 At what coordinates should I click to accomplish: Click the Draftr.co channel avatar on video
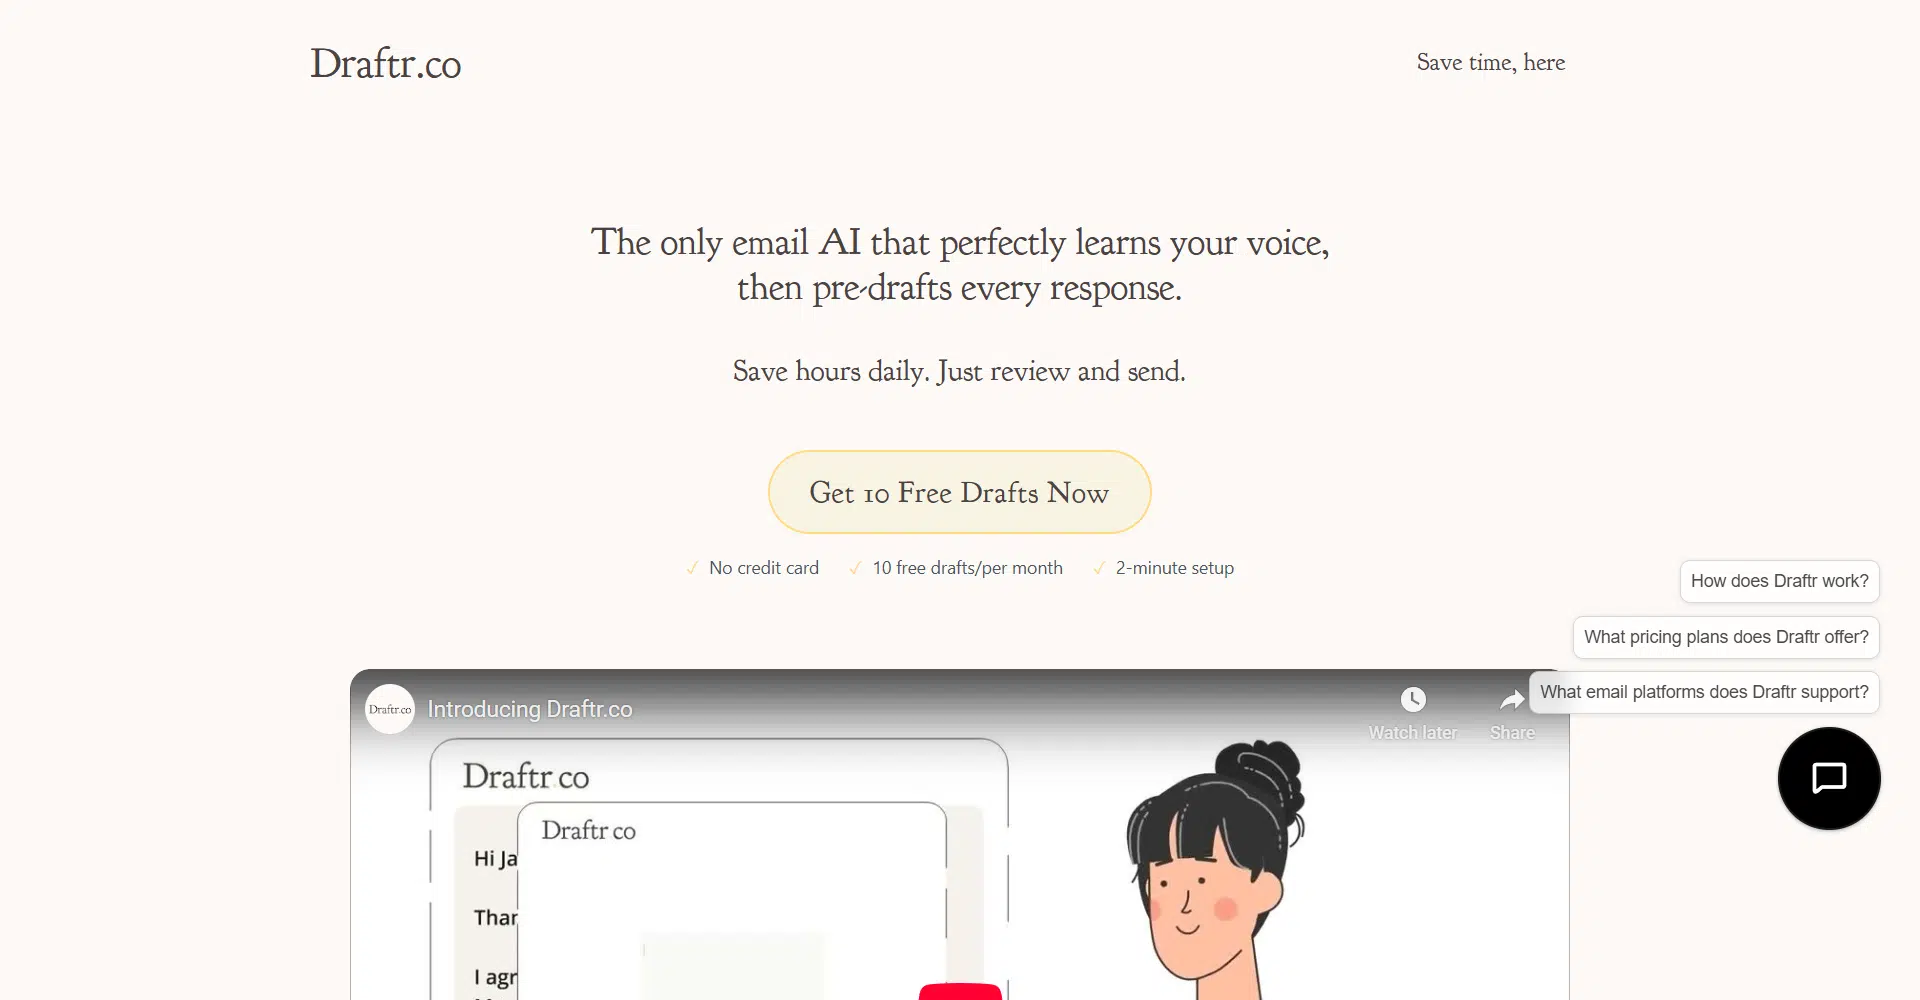click(x=390, y=709)
